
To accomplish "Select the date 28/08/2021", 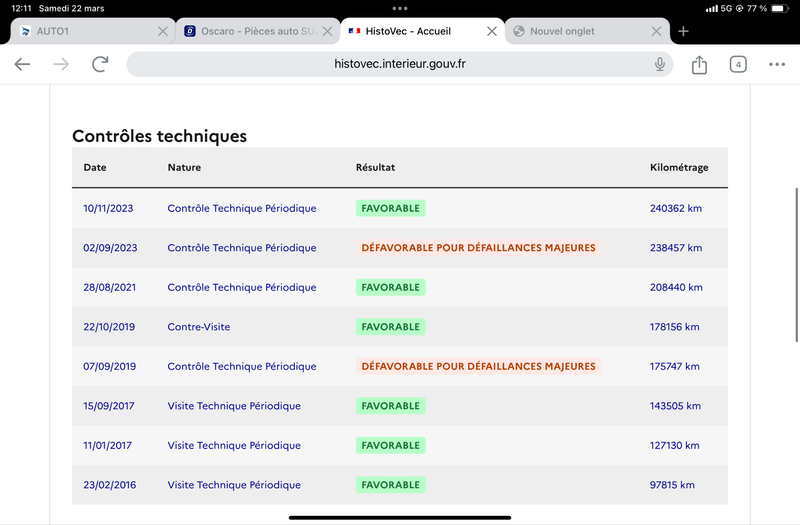I will pos(110,287).
